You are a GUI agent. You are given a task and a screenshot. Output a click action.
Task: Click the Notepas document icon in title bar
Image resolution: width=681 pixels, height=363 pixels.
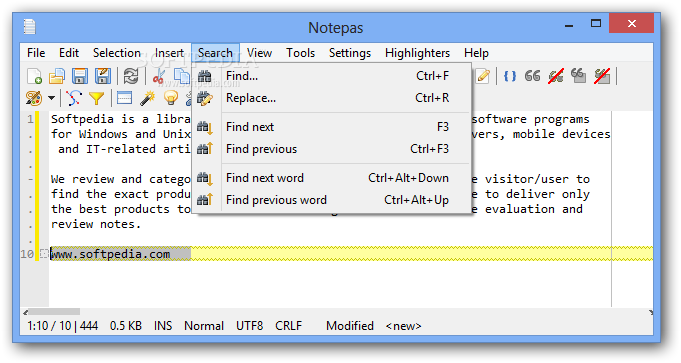click(x=30, y=26)
